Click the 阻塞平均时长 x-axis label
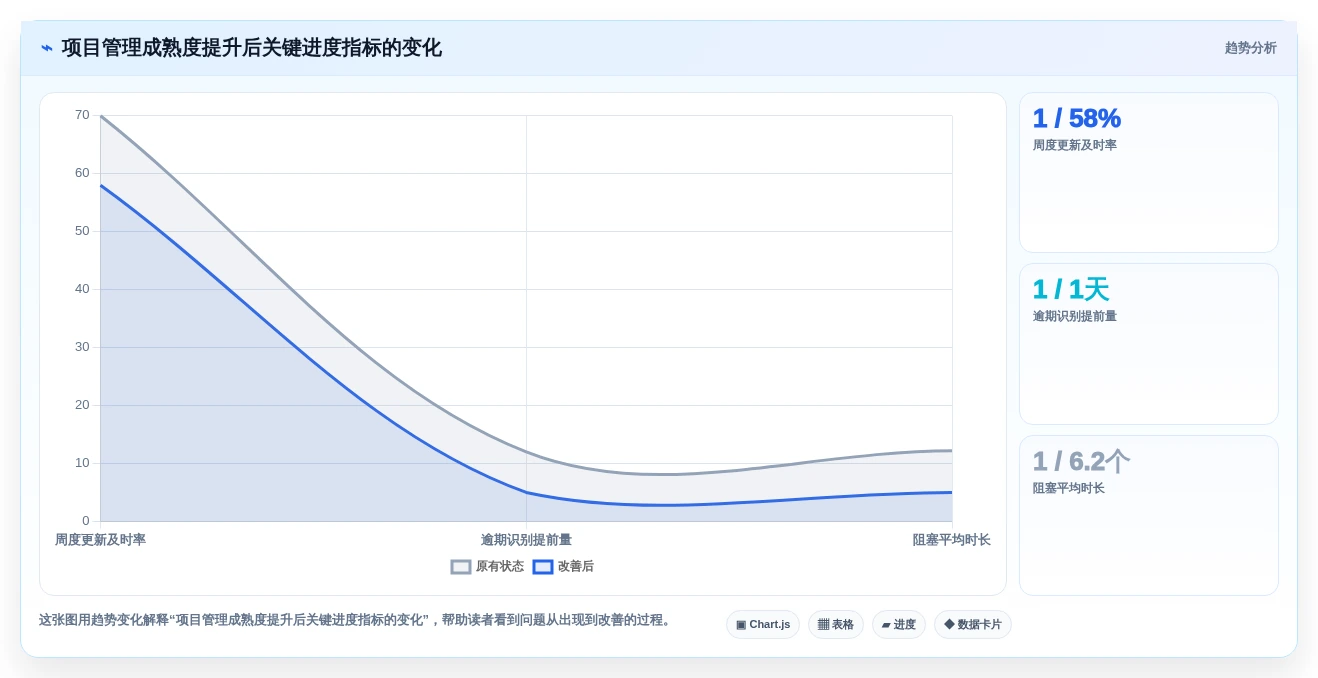This screenshot has width=1318, height=678. (951, 540)
